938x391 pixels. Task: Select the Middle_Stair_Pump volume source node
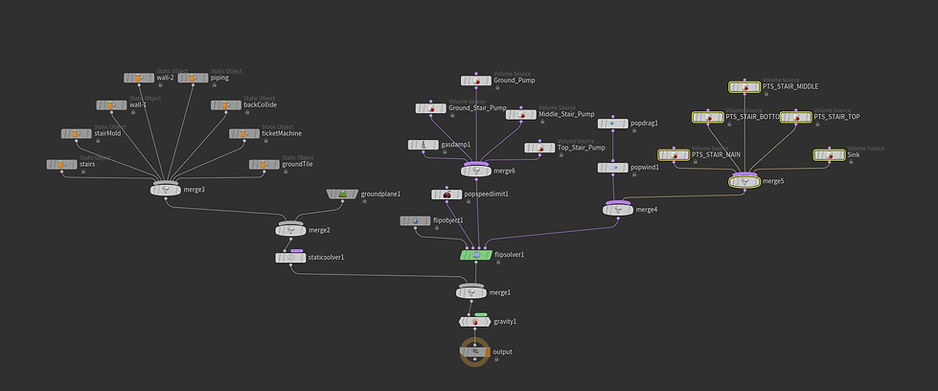tap(520, 114)
